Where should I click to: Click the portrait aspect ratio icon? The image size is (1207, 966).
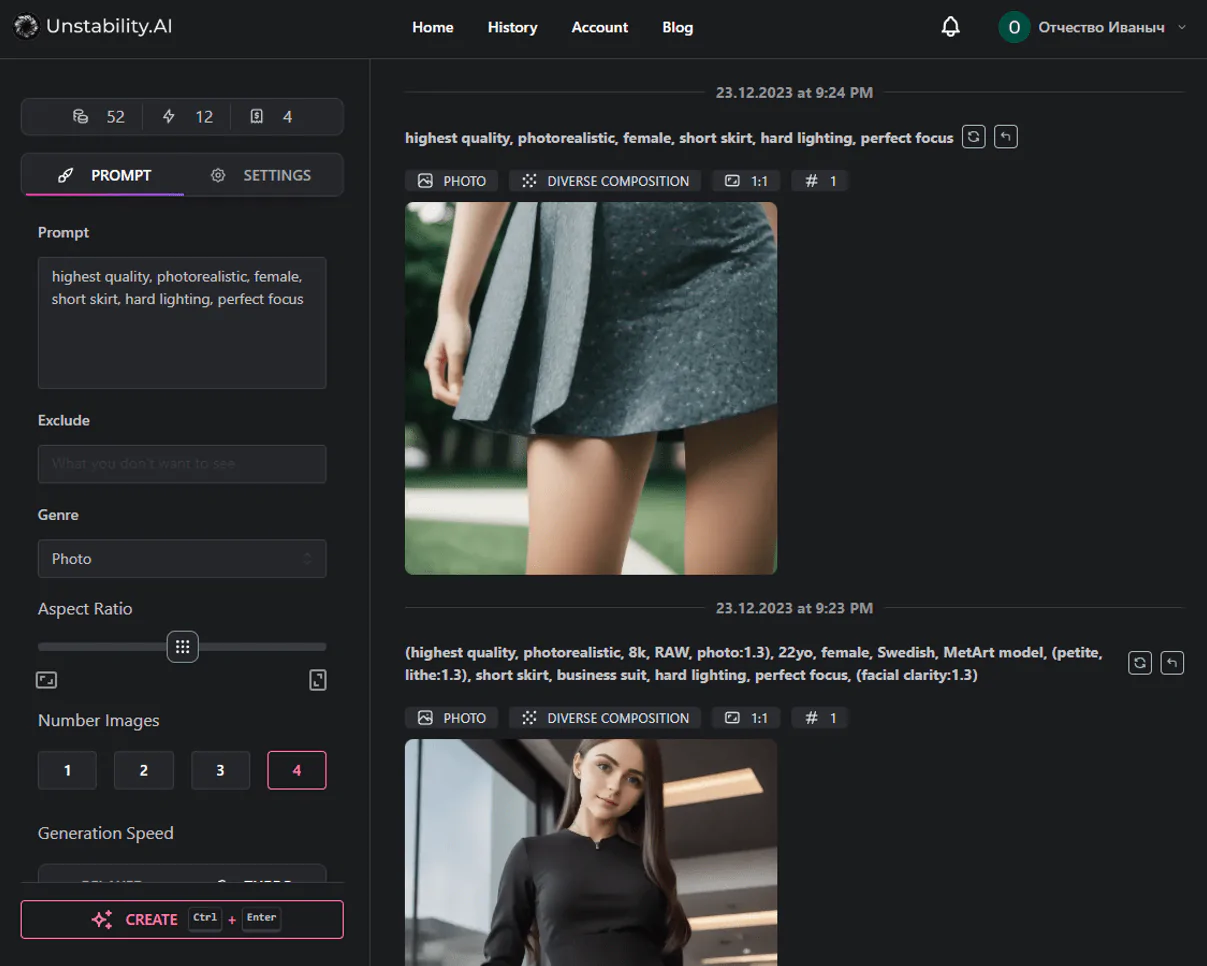tap(317, 680)
